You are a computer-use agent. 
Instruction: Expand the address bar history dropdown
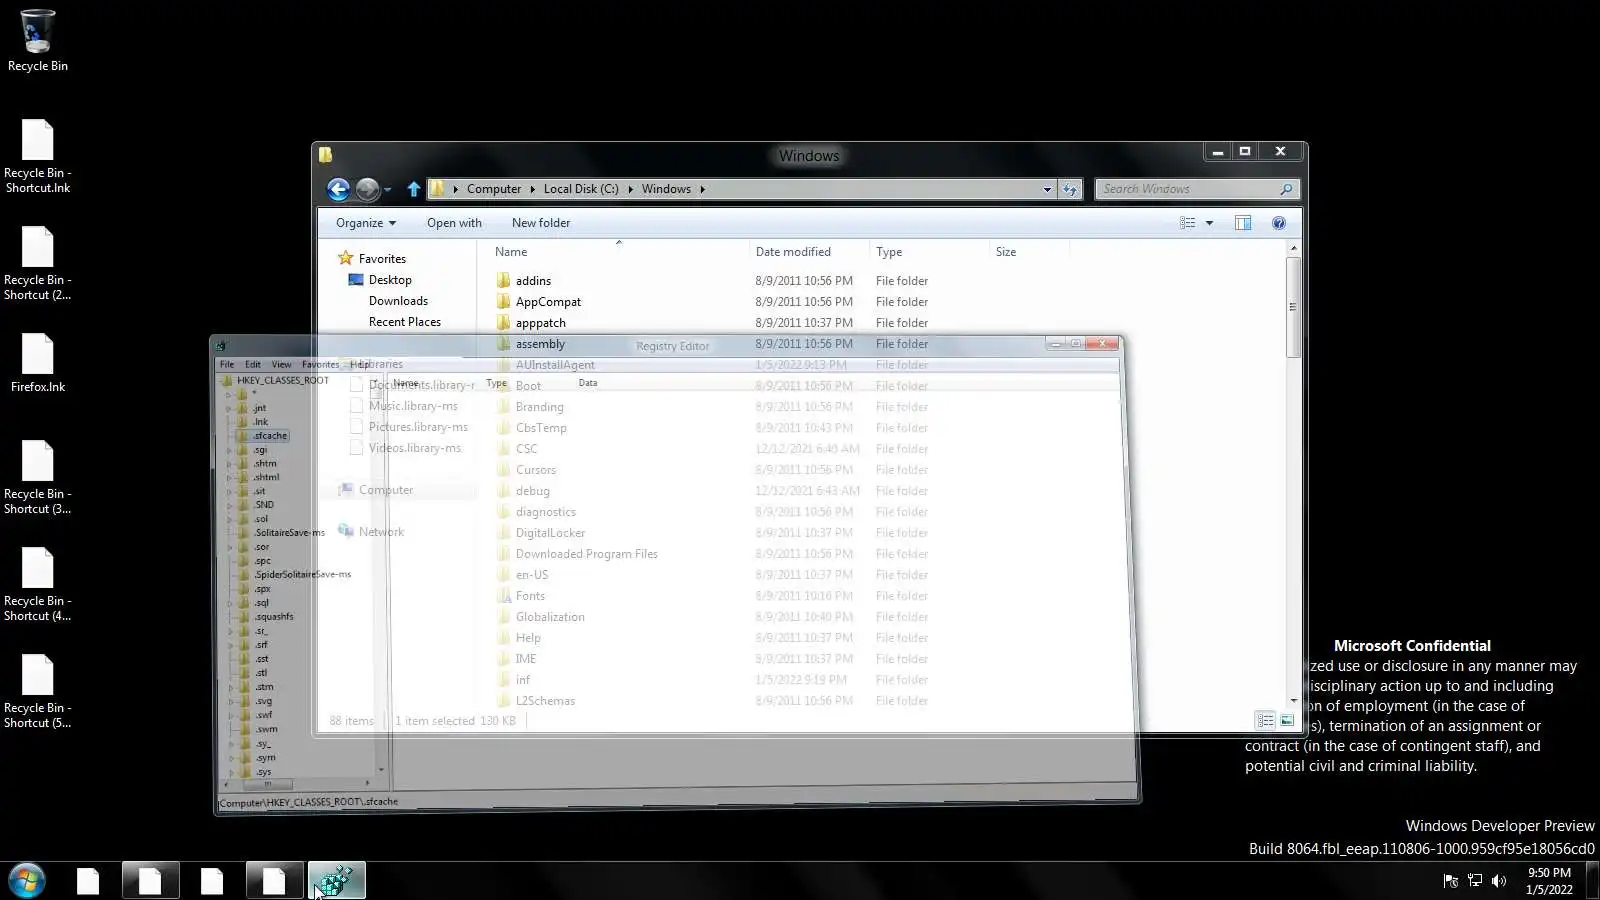pyautogui.click(x=1047, y=189)
